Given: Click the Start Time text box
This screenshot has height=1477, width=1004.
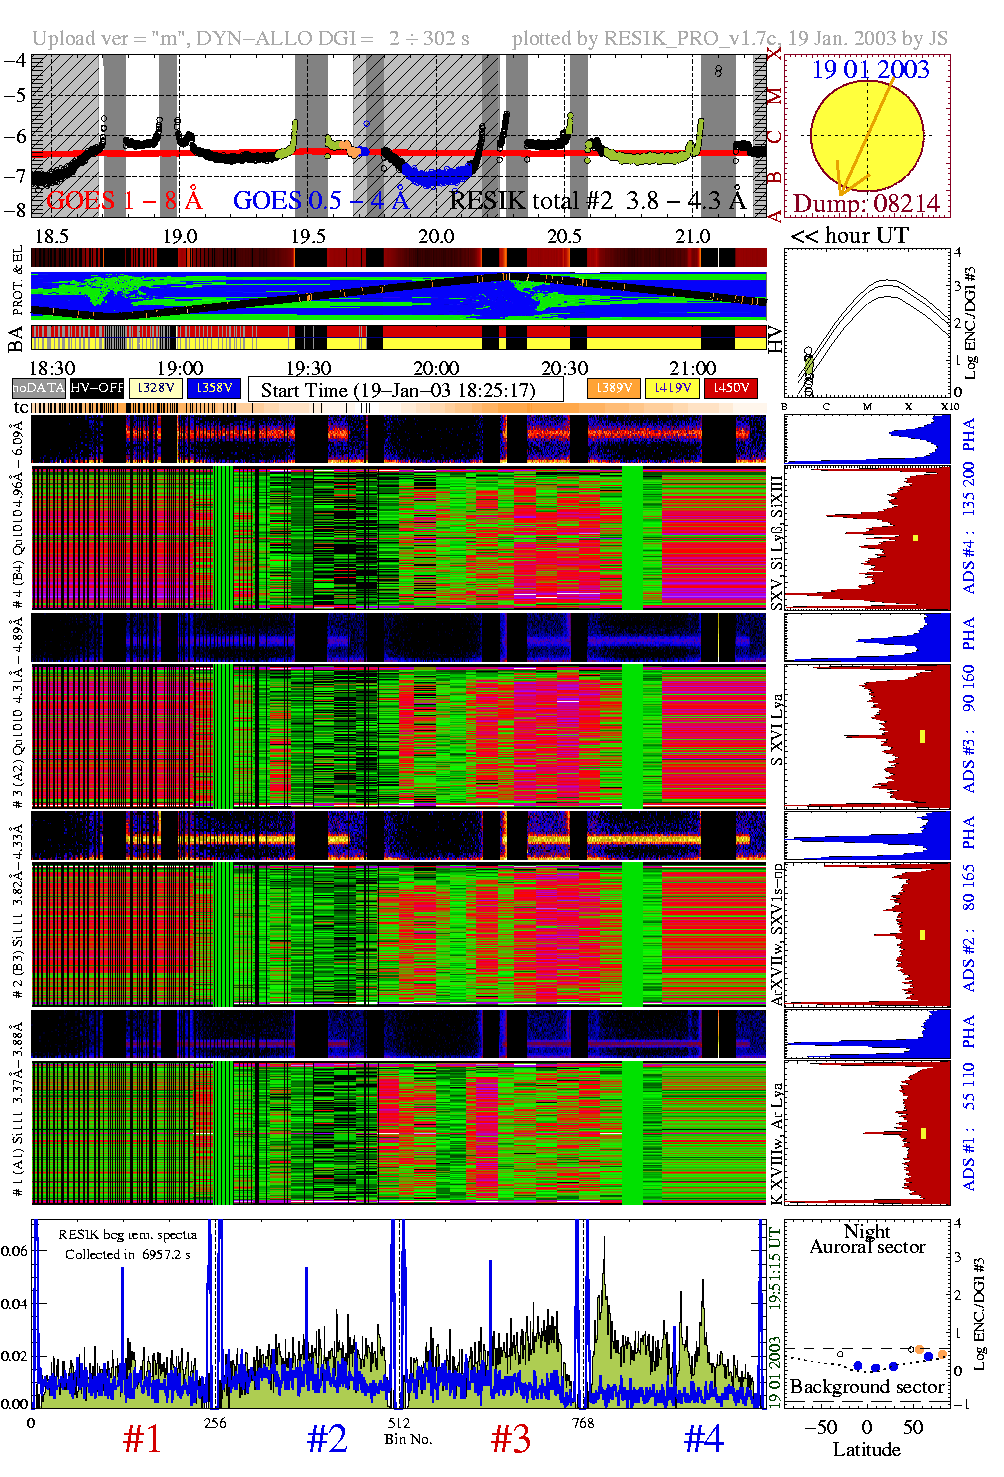Looking at the screenshot, I should tap(405, 390).
